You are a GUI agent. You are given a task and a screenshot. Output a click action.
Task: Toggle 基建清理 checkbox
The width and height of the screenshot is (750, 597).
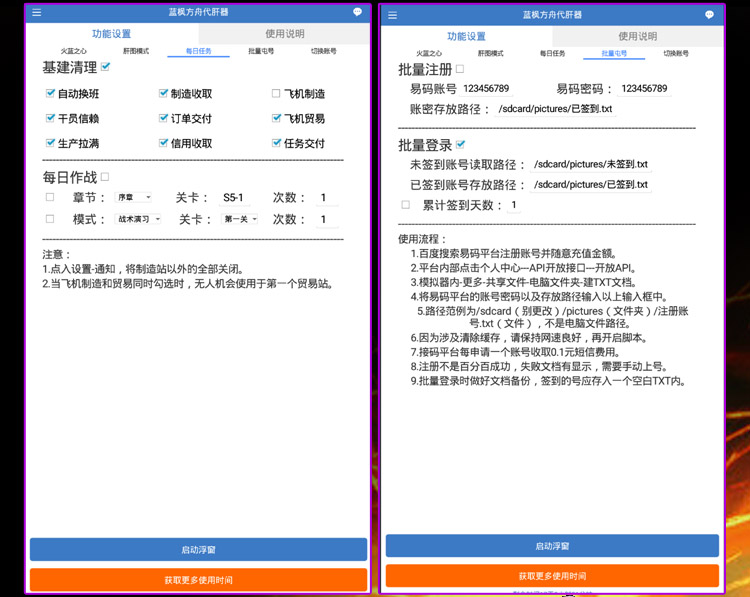click(105, 67)
